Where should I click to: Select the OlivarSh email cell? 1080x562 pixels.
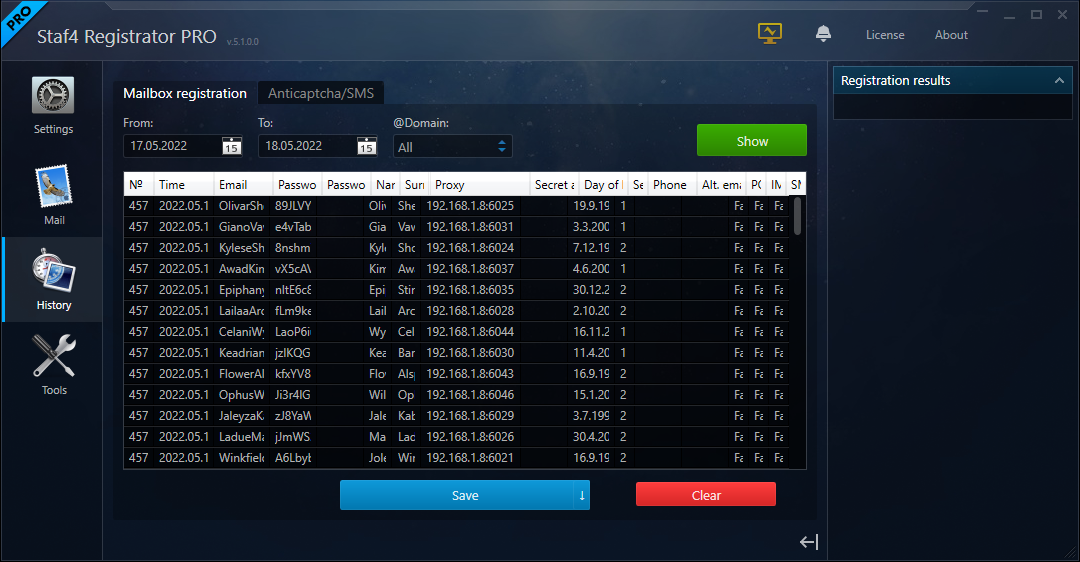(x=241, y=206)
